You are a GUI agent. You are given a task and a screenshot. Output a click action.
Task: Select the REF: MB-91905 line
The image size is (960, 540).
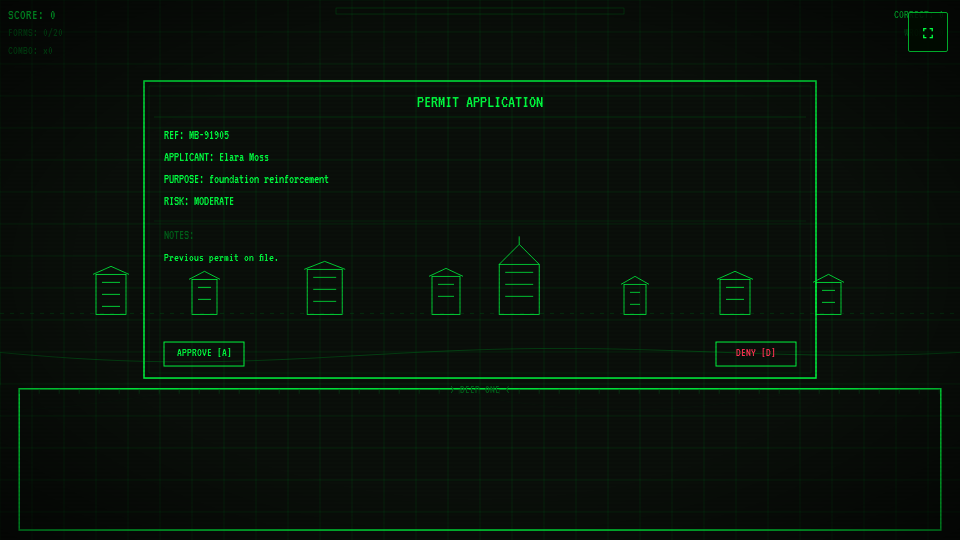tap(196, 135)
